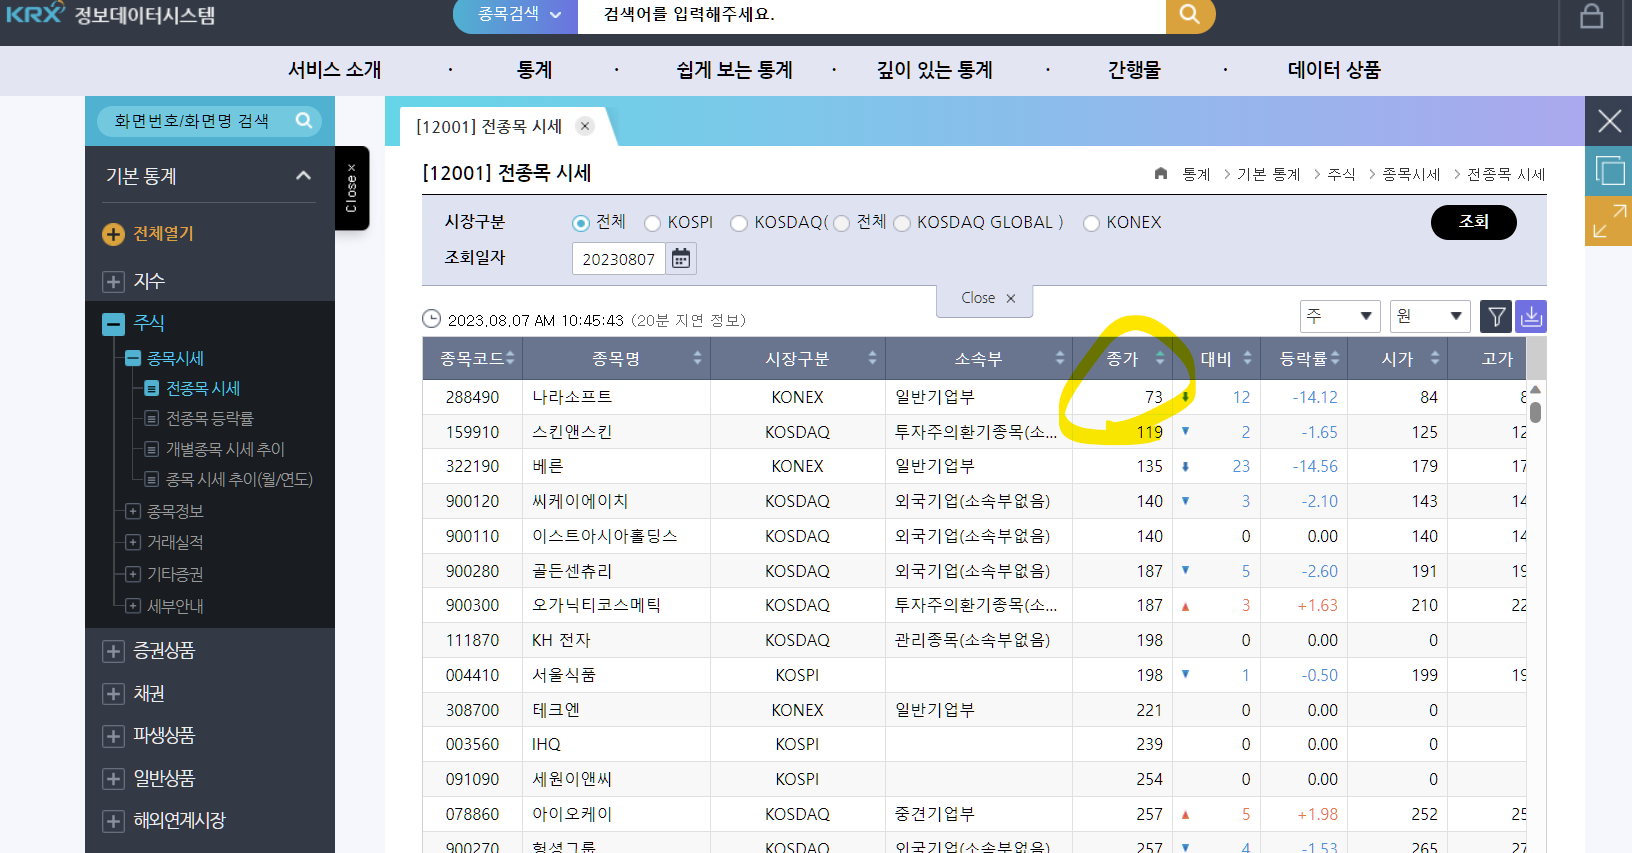Click the KRX logo
Screen dimensions: 1632x853
pos(35,14)
